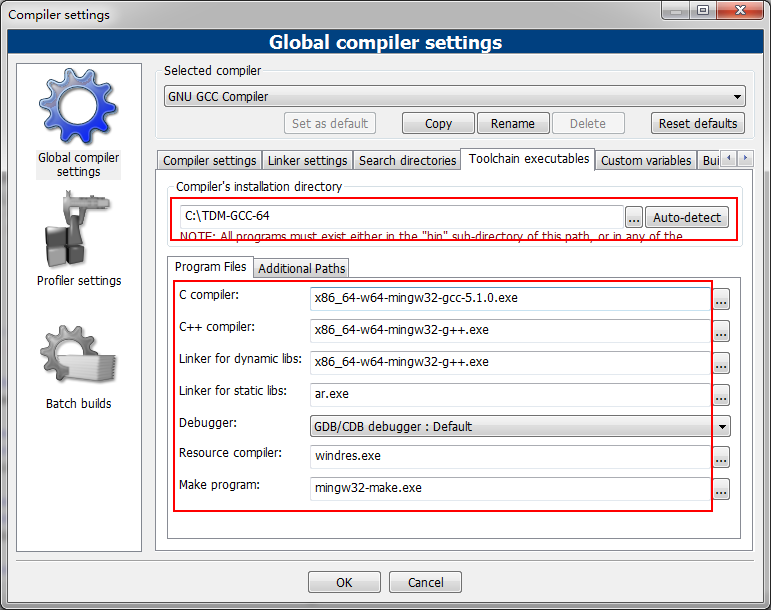The height and width of the screenshot is (610, 771).
Task: Confirm with the OK button
Action: (344, 582)
